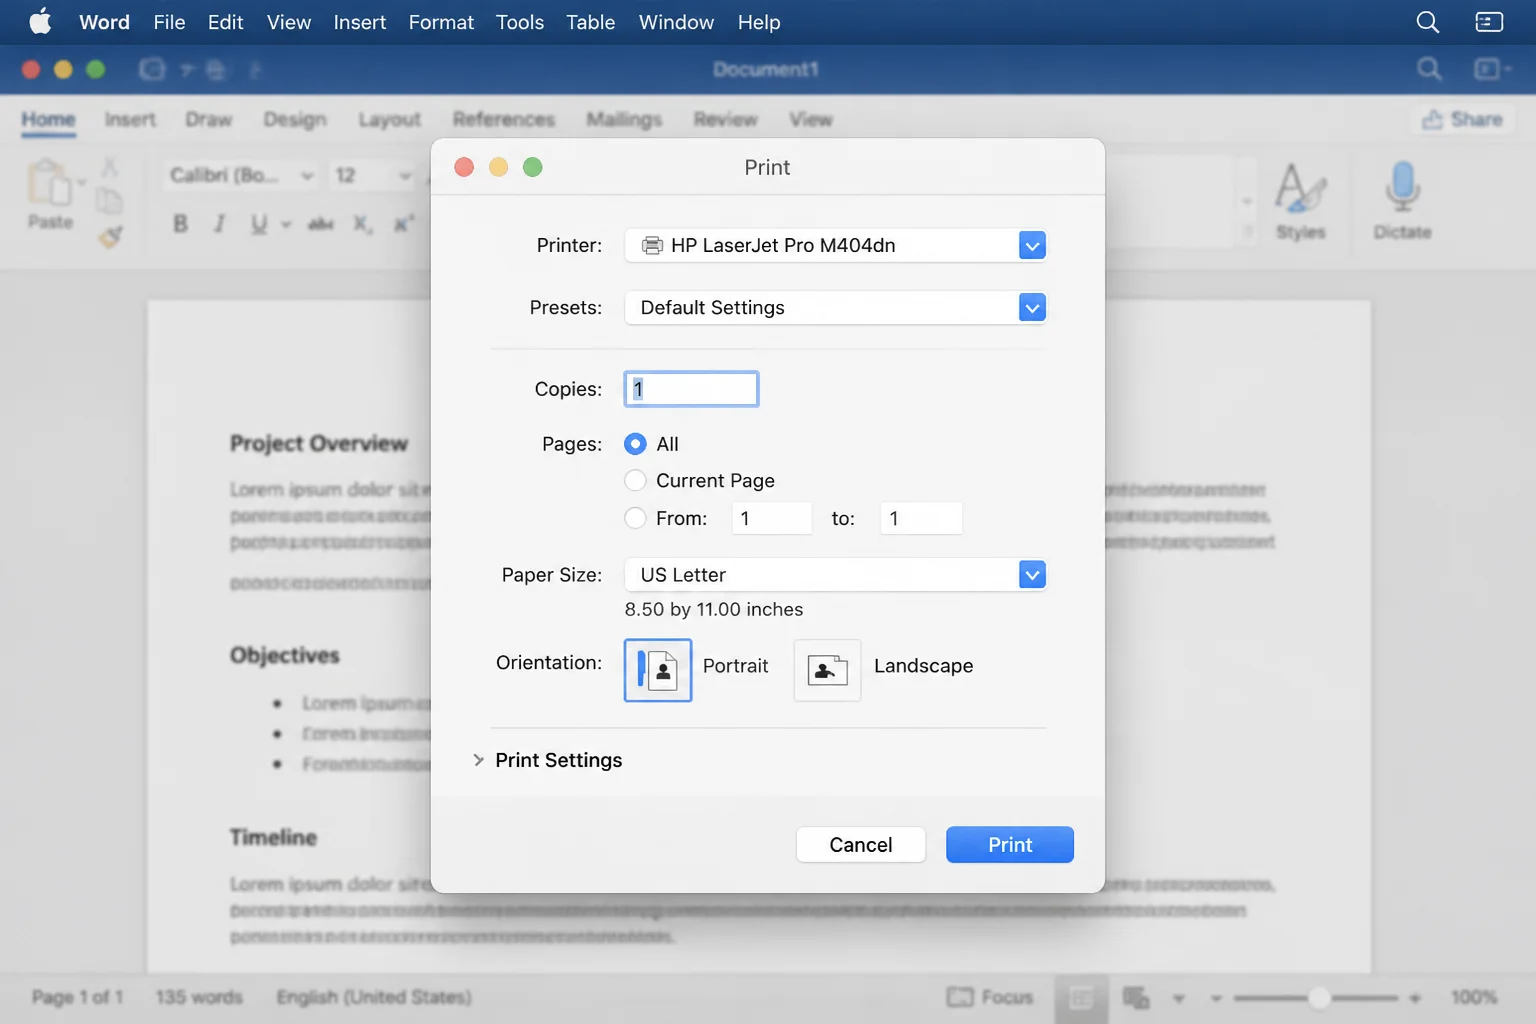Click the save icon in Word title bar
1536x1024 pixels.
(x=152, y=69)
